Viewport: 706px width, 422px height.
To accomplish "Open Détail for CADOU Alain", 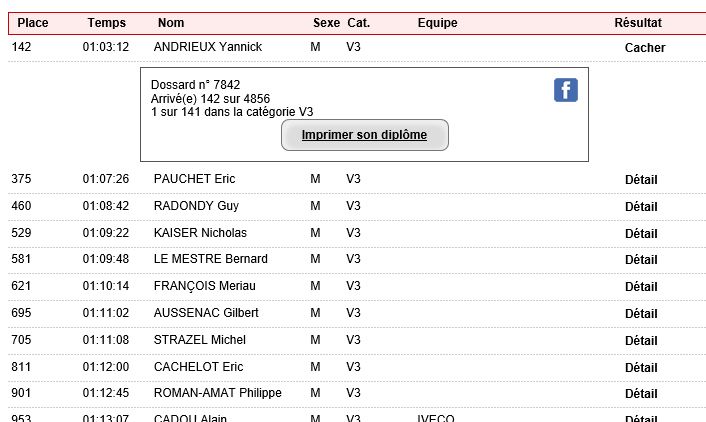I will pos(641,418).
